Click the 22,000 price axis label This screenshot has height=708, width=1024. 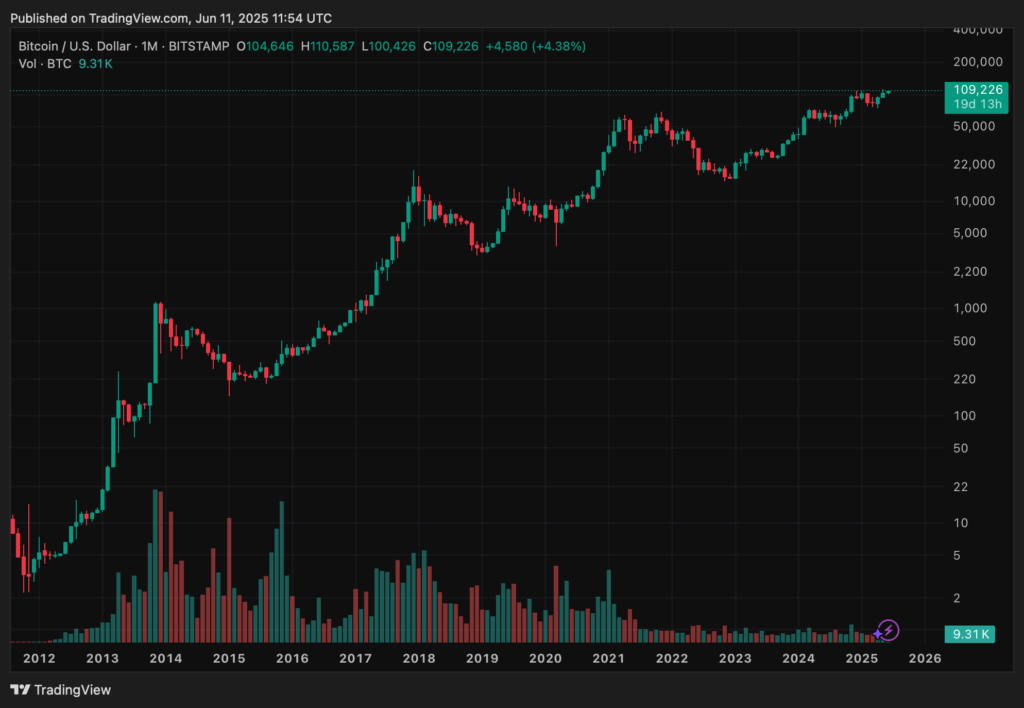coord(974,164)
